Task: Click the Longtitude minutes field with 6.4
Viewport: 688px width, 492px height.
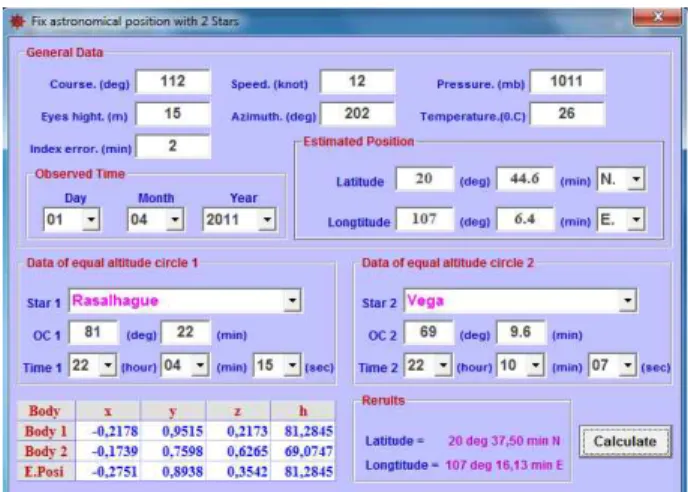Action: pyautogui.click(x=525, y=219)
